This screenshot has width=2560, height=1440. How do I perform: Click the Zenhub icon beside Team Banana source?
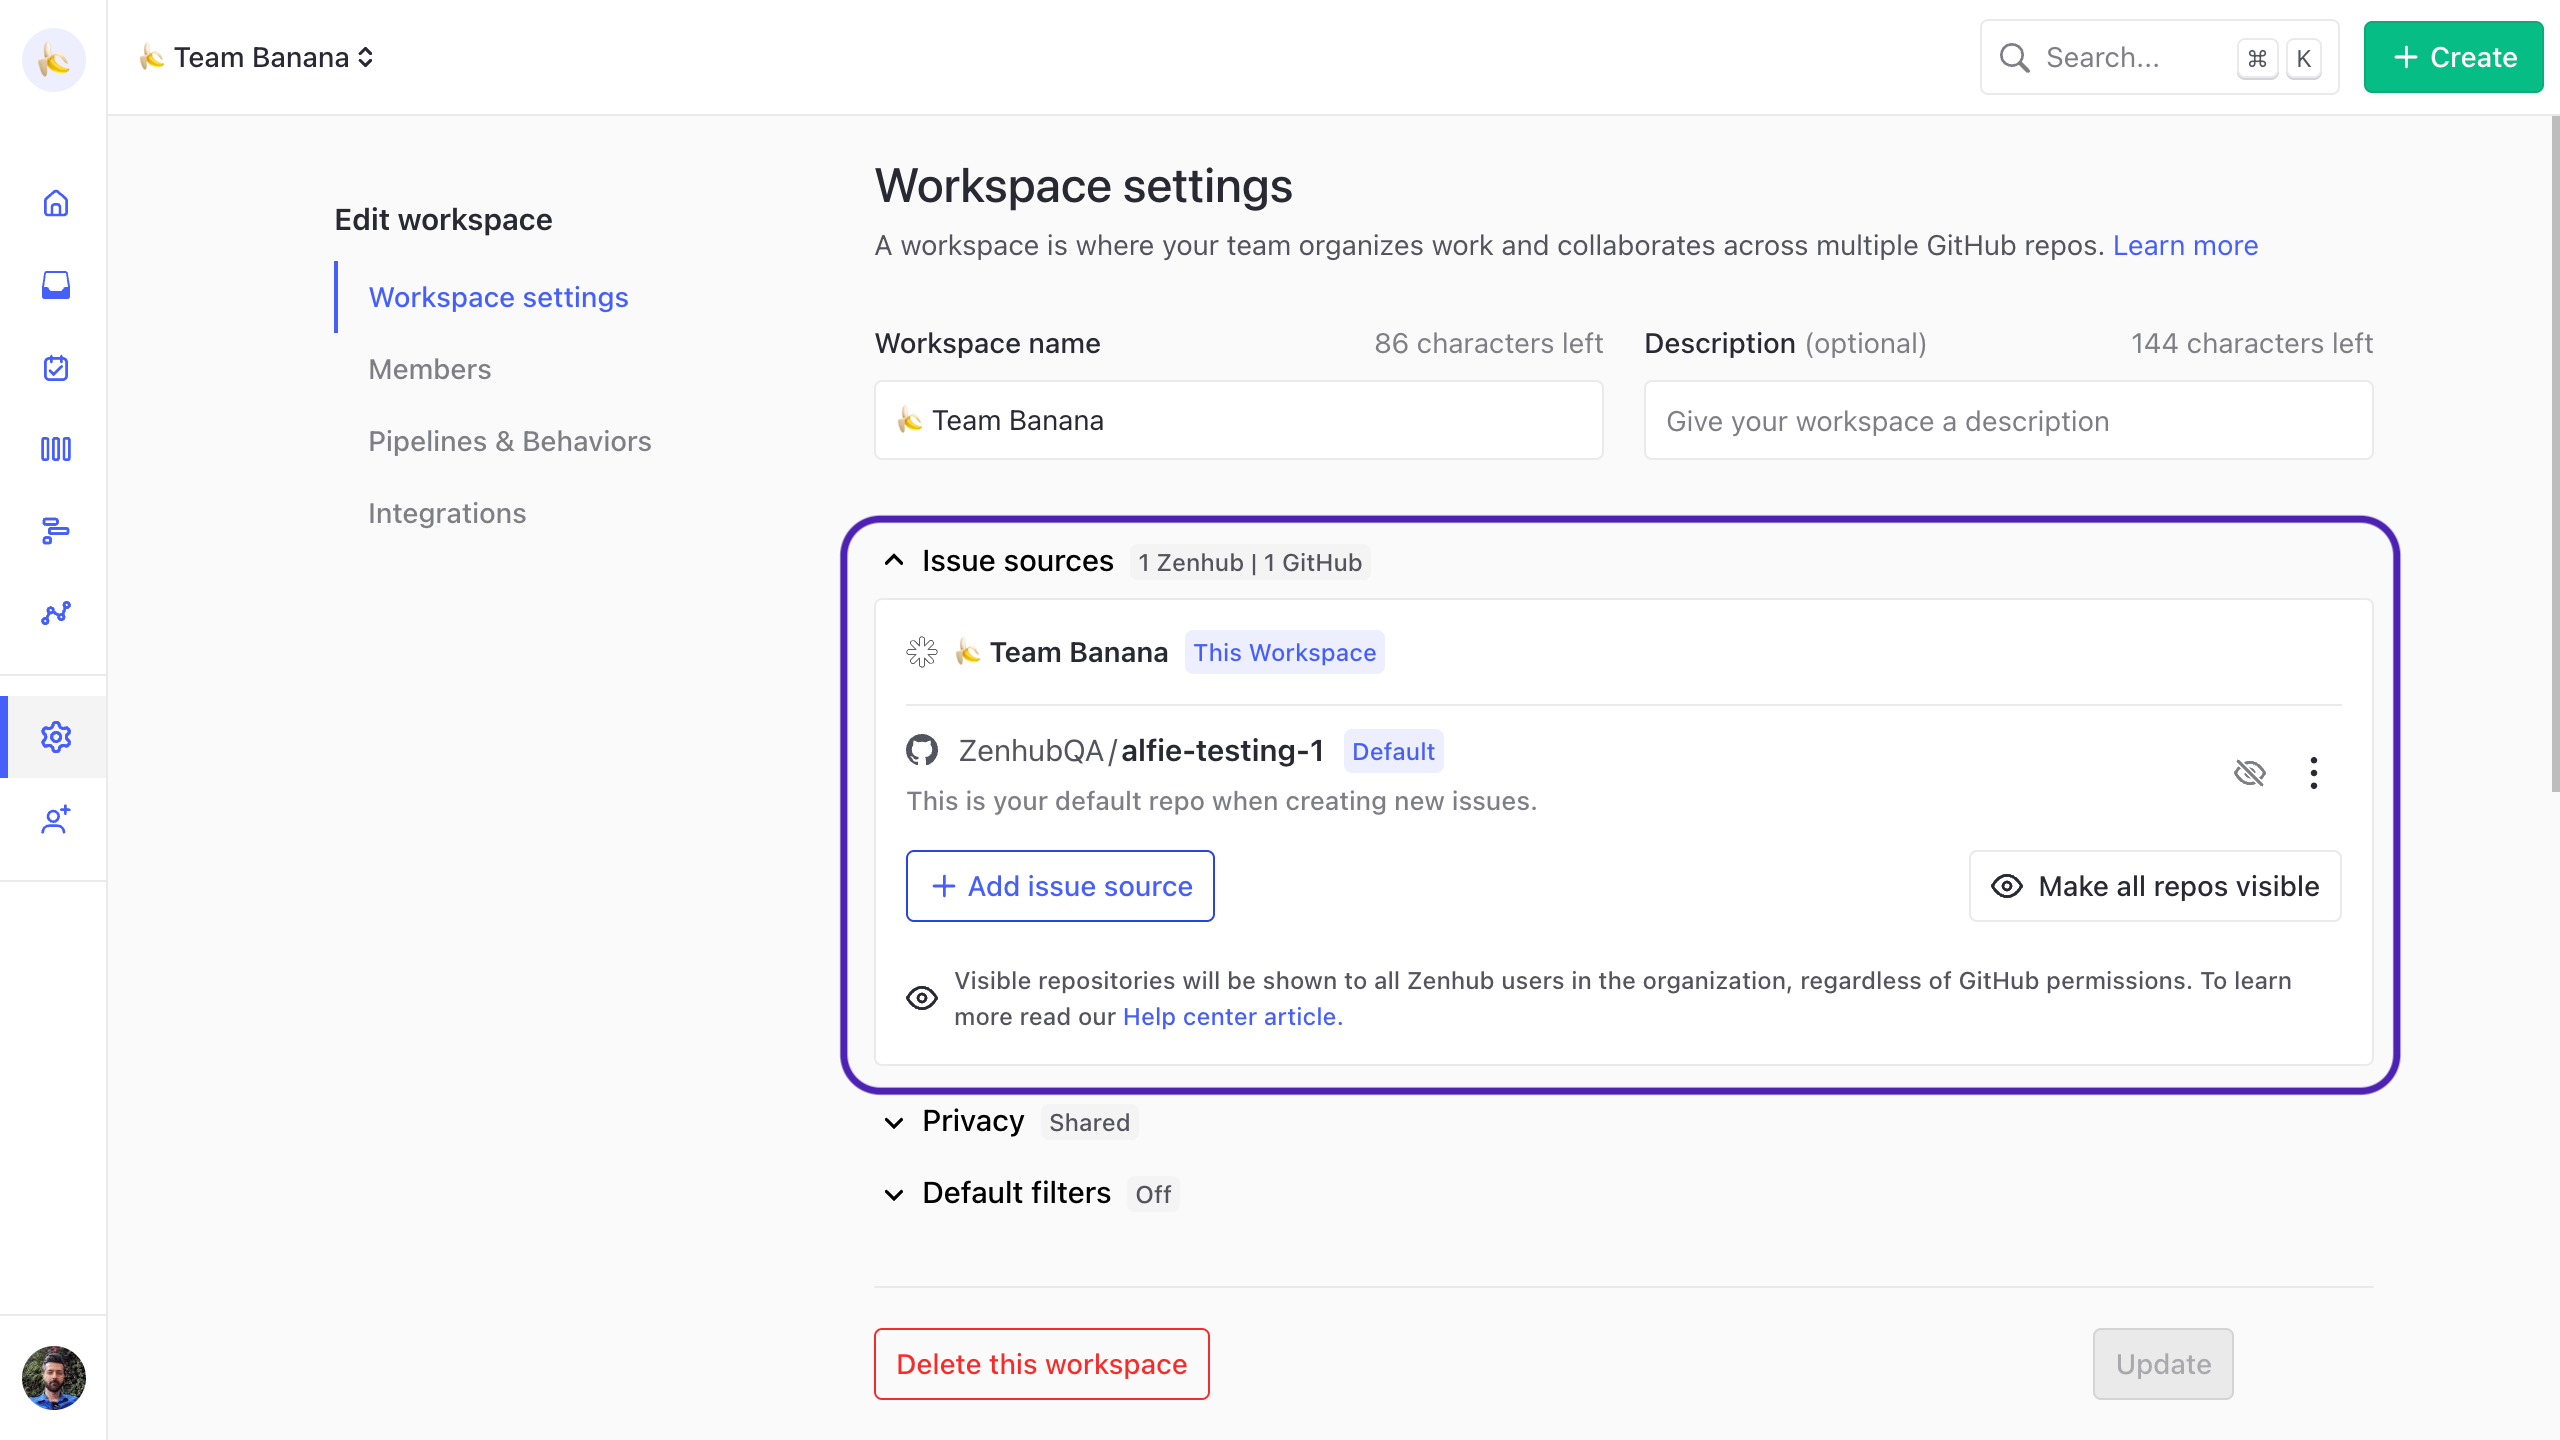[922, 652]
